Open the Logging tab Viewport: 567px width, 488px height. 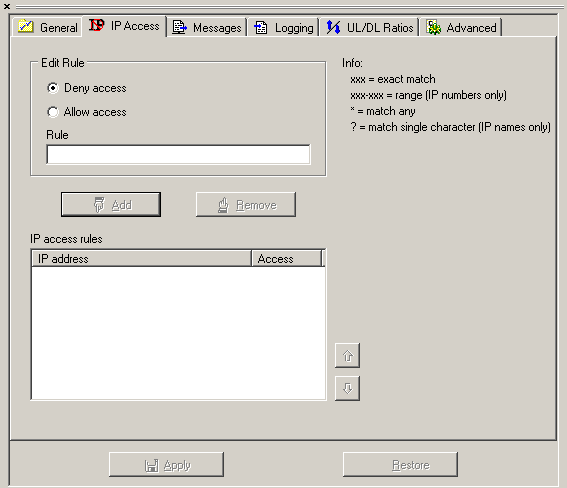[x=284, y=27]
